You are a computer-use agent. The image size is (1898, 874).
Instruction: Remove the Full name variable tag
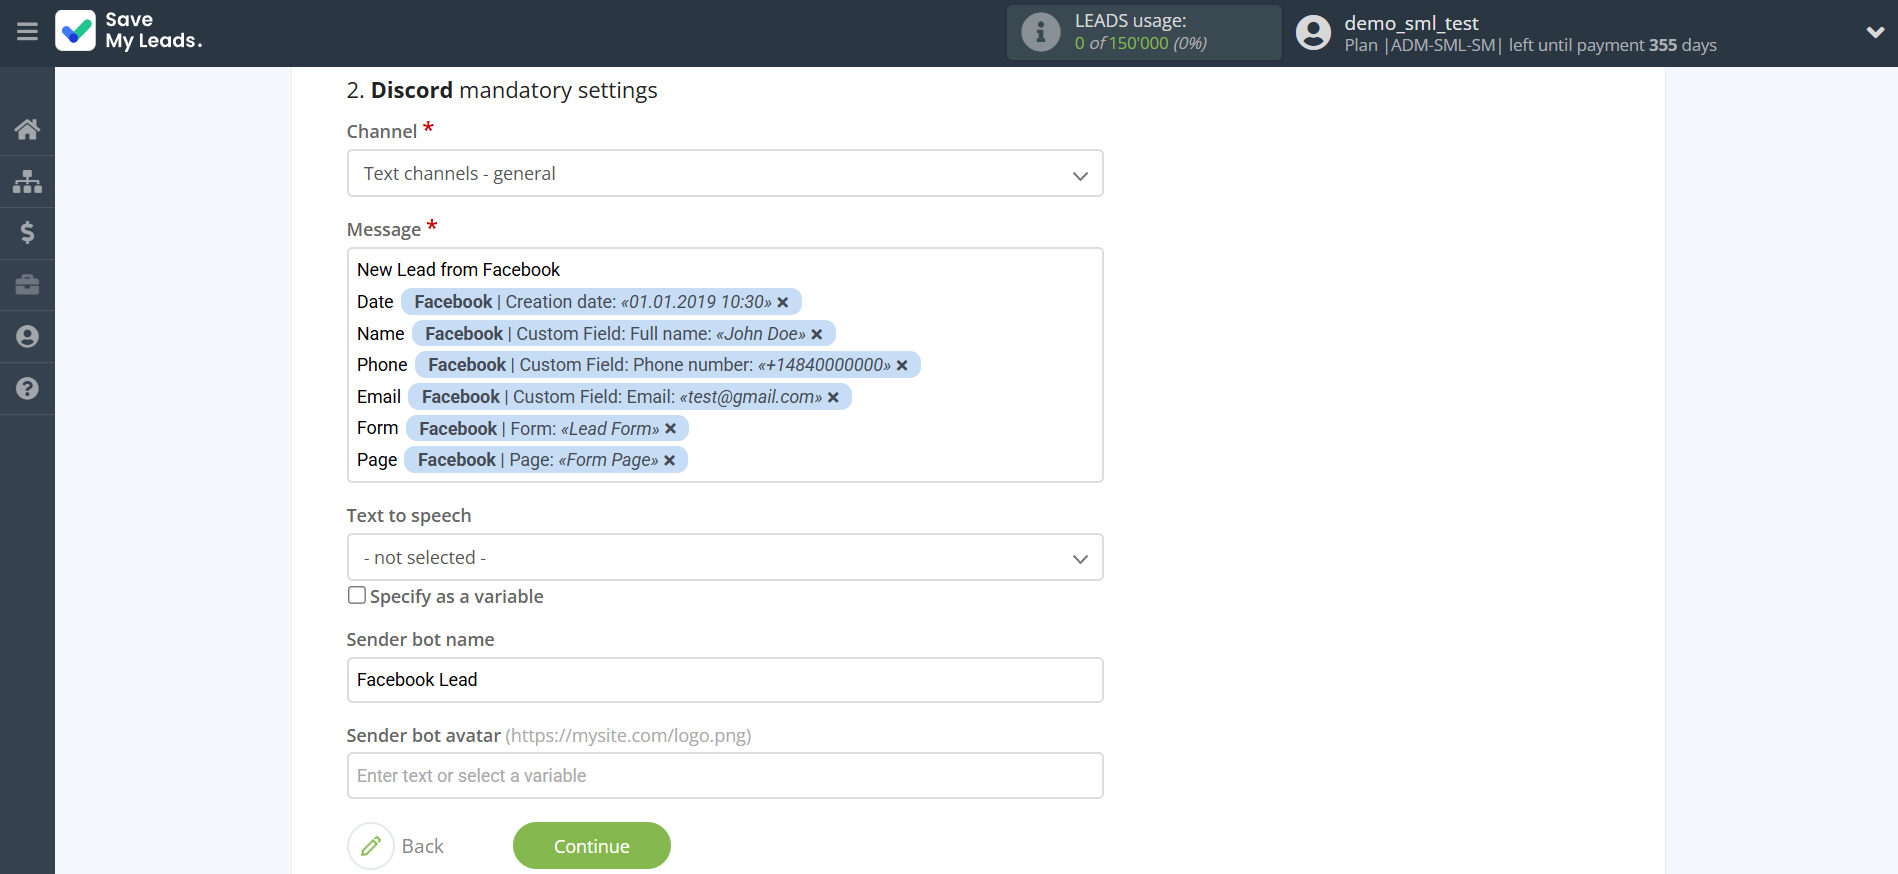click(x=817, y=334)
